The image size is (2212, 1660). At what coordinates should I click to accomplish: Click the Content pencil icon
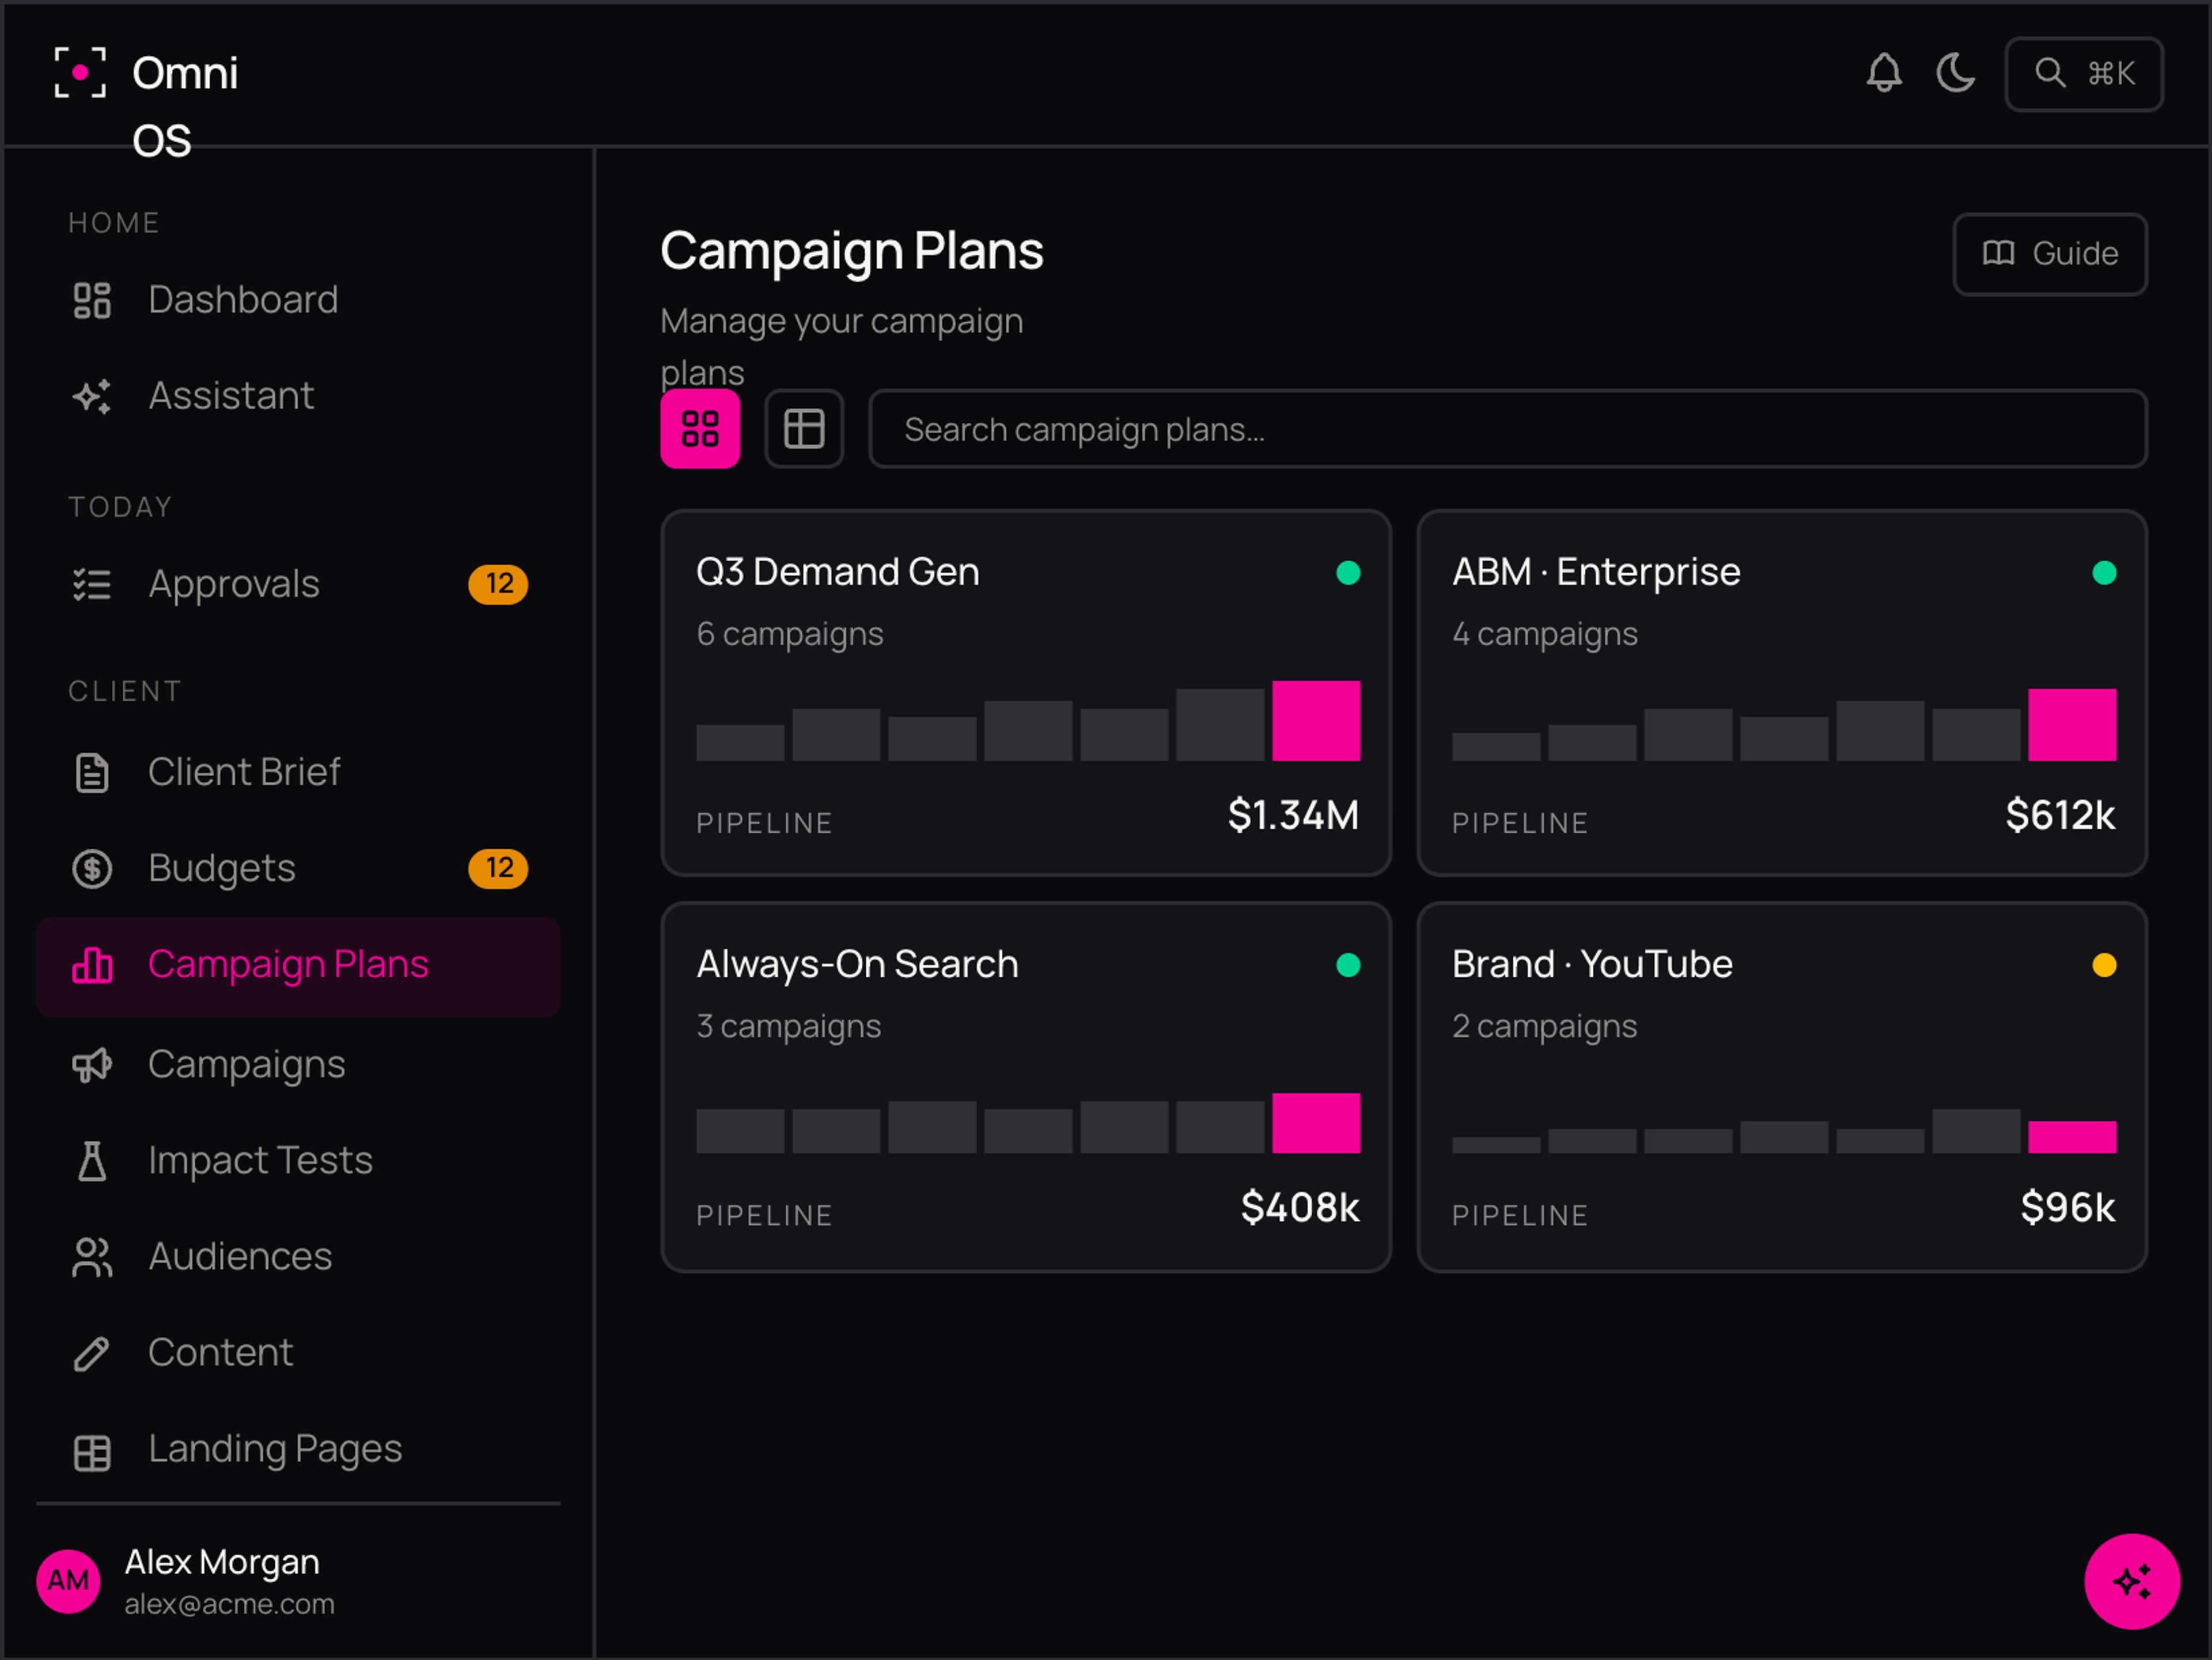tap(92, 1353)
